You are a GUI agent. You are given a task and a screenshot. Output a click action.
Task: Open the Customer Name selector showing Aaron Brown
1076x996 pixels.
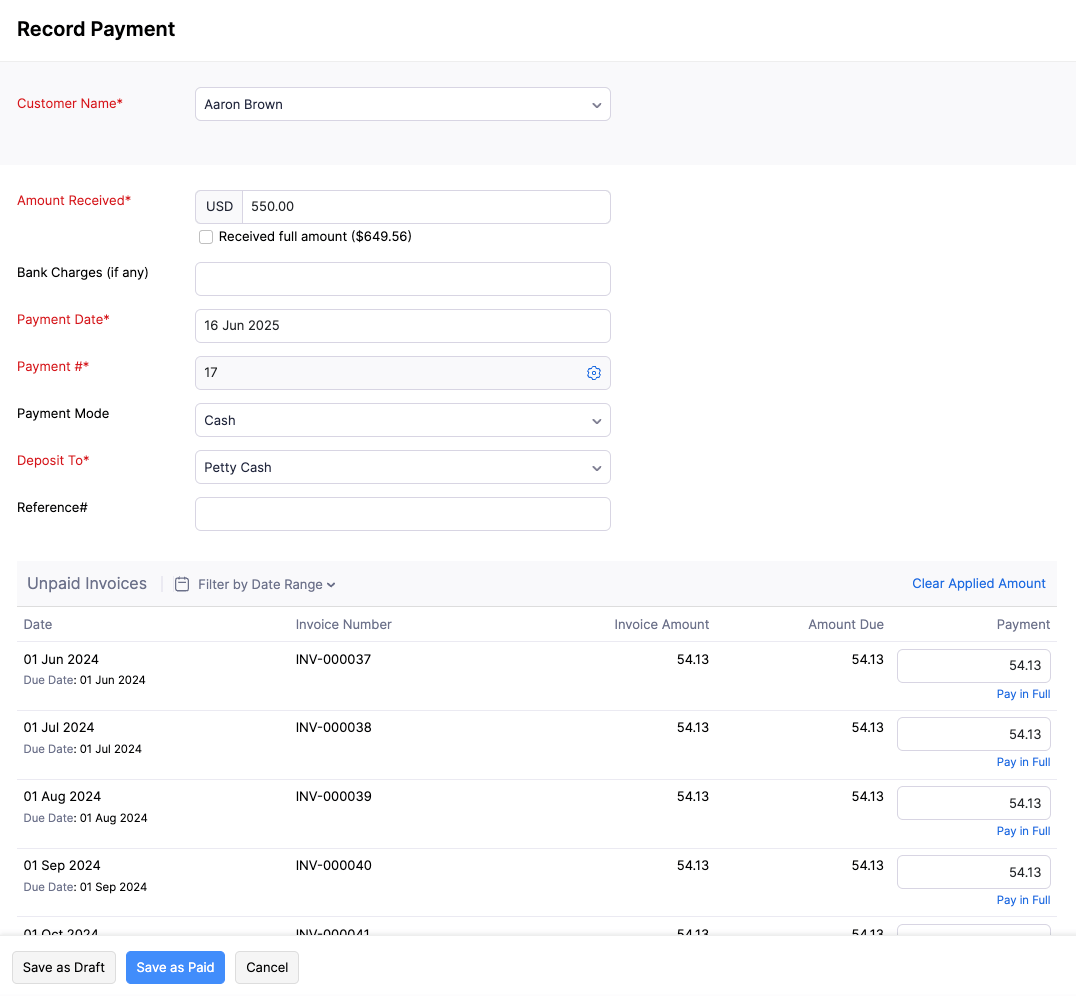[x=403, y=104]
